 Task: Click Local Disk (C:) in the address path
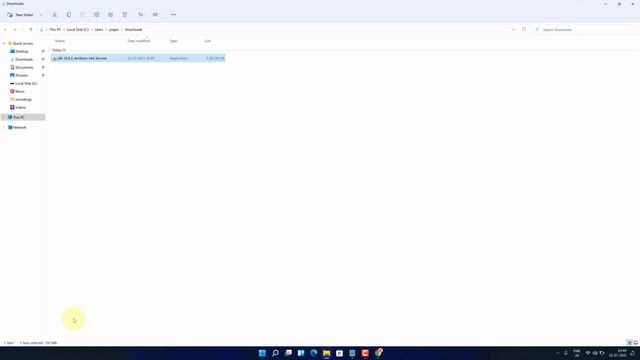pyautogui.click(x=78, y=29)
